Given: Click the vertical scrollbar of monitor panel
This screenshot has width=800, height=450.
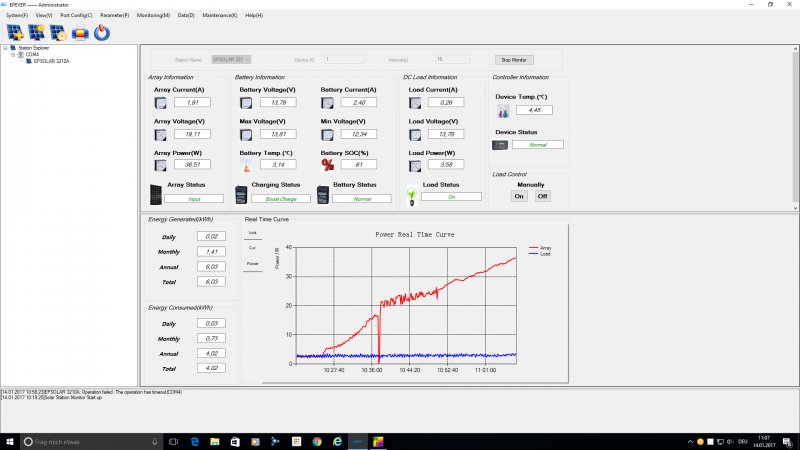Looking at the screenshot, I should (x=795, y=125).
